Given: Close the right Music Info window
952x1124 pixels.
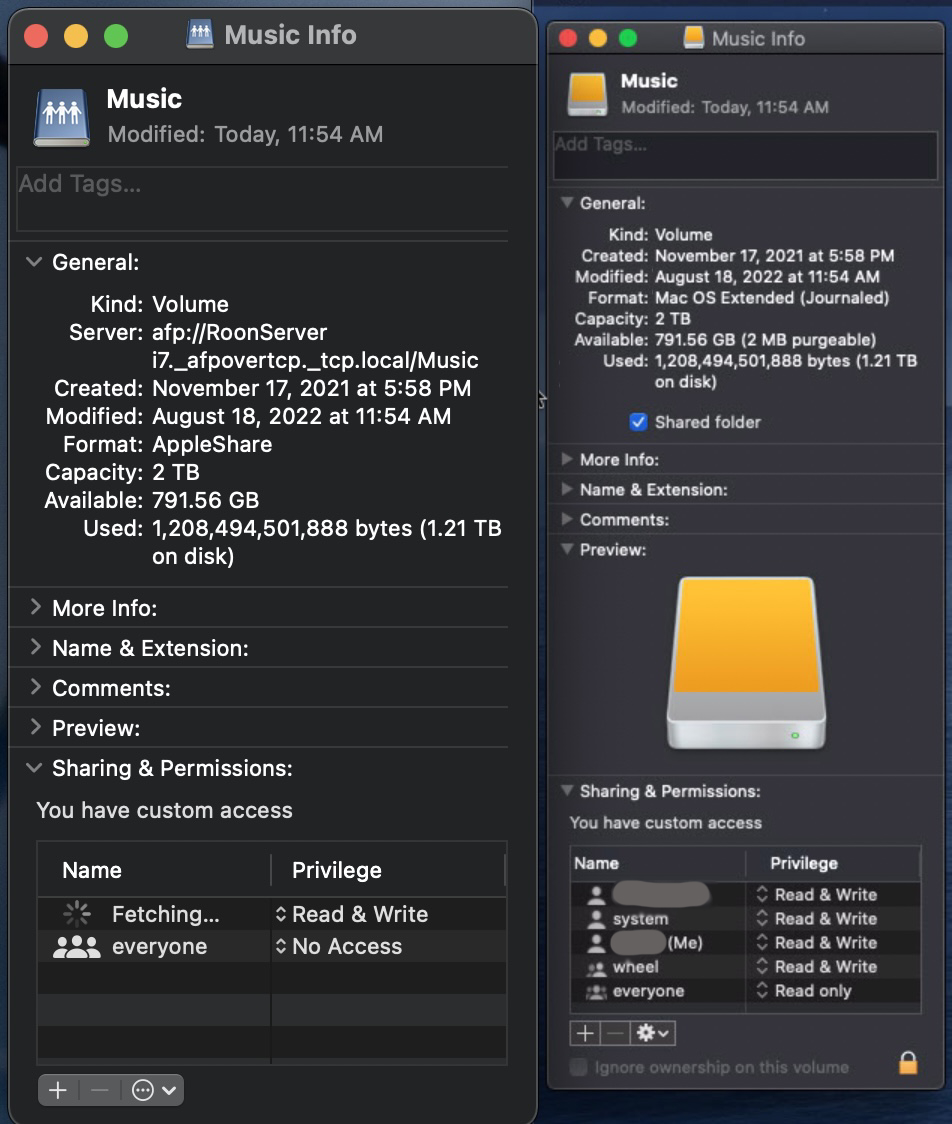Looking at the screenshot, I should (568, 38).
